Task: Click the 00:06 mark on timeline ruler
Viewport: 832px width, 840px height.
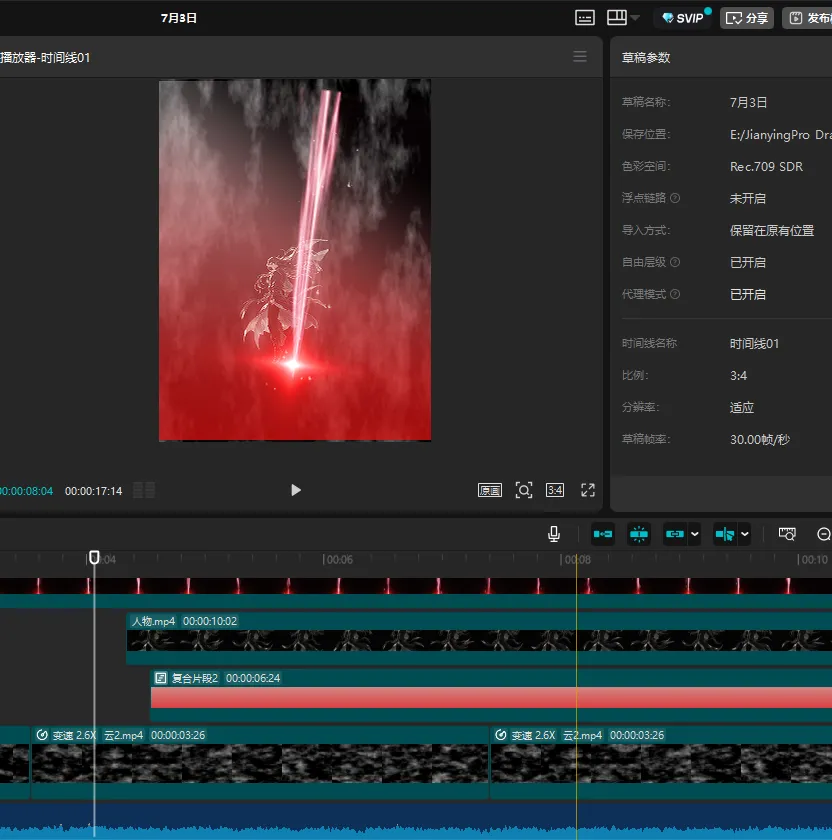Action: coord(339,560)
